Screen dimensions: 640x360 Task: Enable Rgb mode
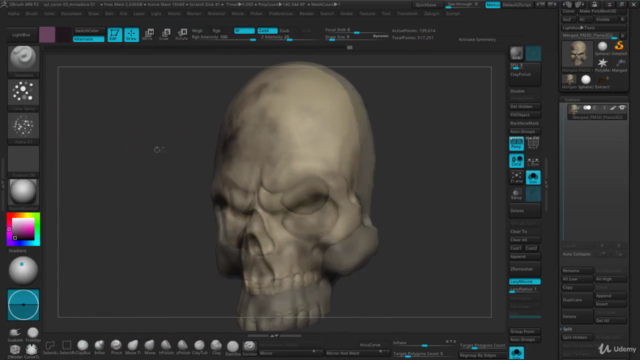coord(216,31)
